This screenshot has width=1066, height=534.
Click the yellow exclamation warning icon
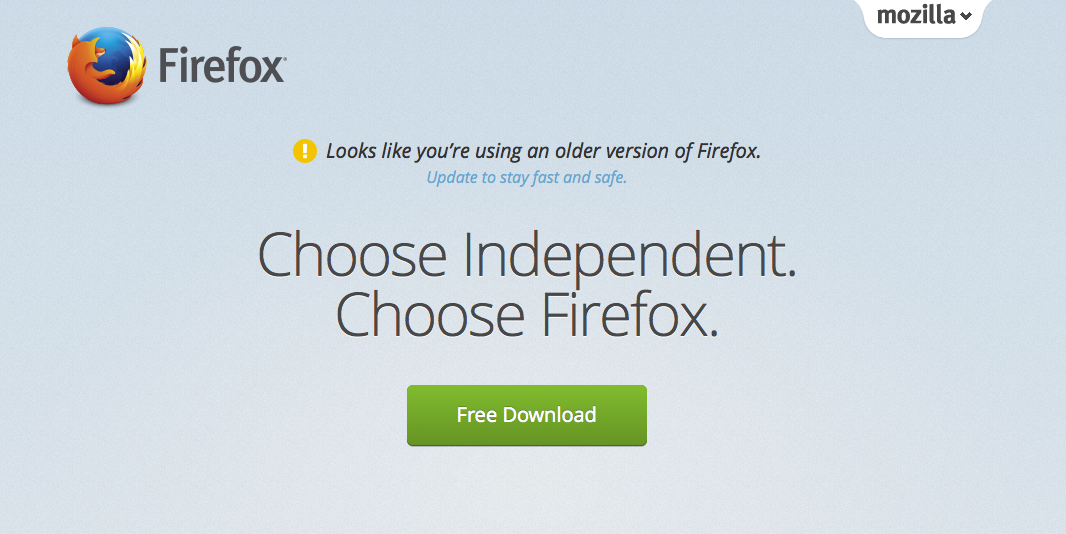click(305, 151)
